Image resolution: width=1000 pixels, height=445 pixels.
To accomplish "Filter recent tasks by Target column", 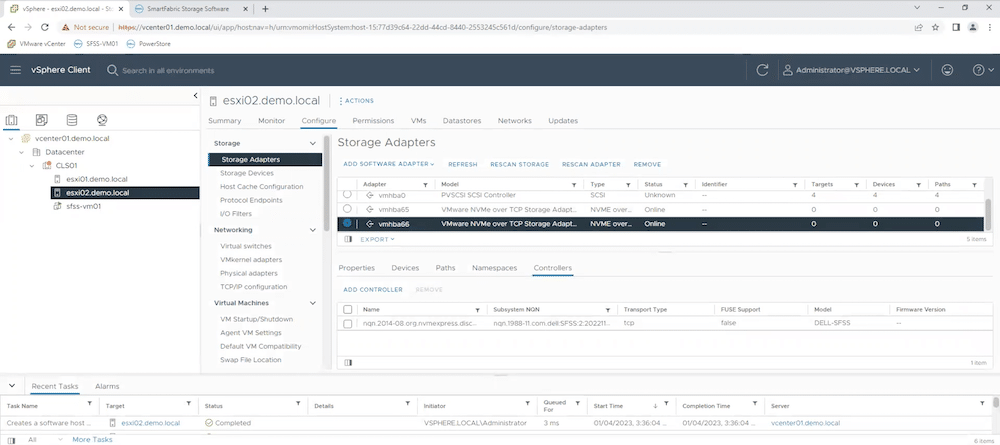I will pyautogui.click(x=188, y=404).
